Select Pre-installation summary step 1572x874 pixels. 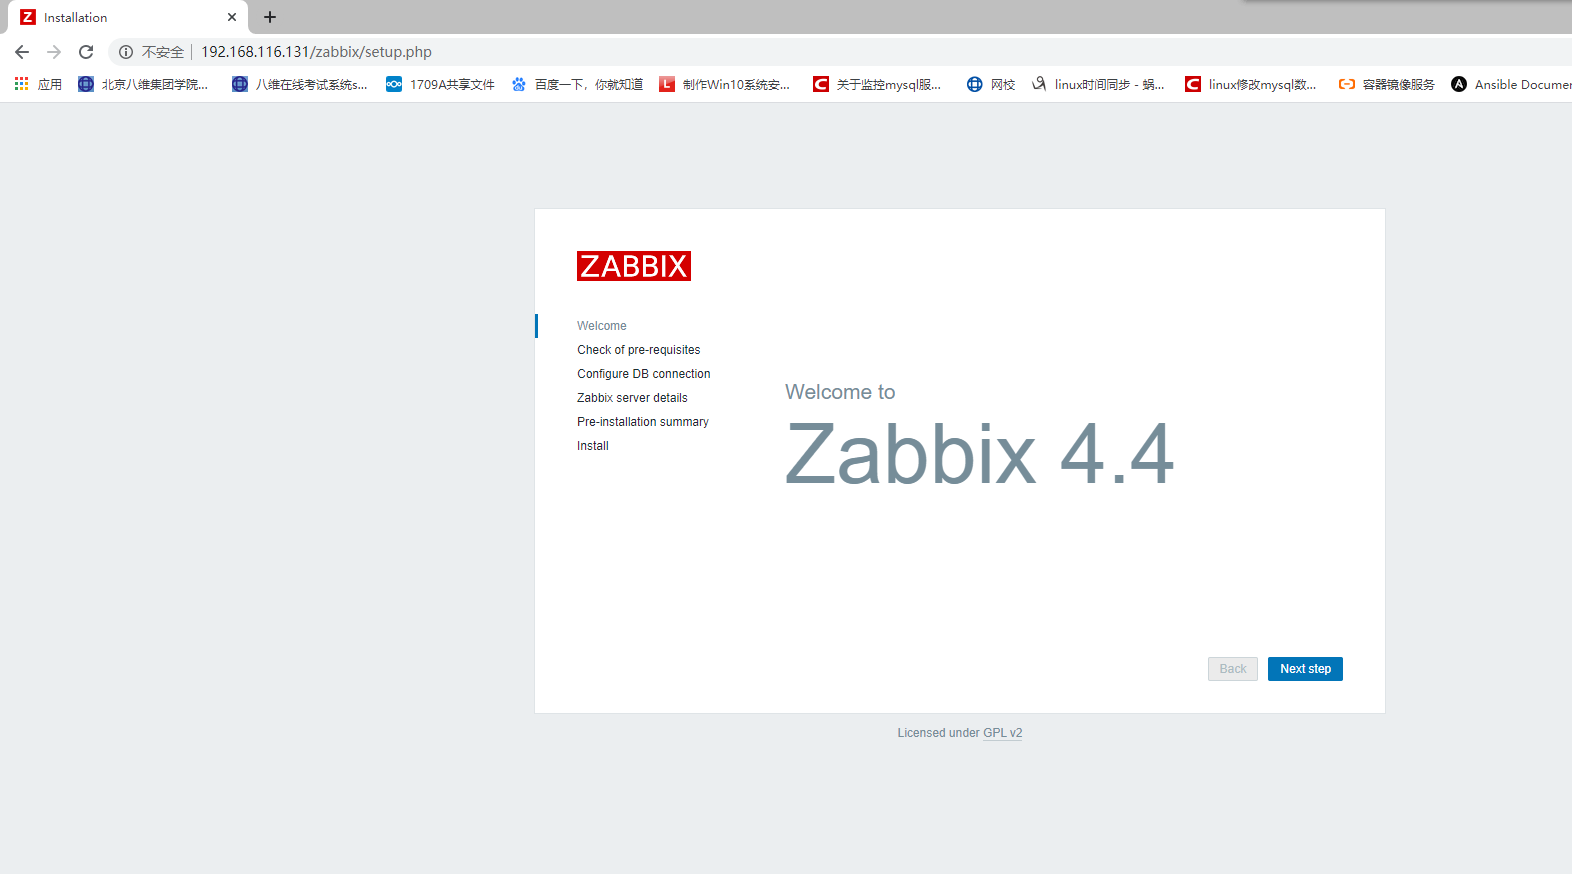pyautogui.click(x=643, y=422)
